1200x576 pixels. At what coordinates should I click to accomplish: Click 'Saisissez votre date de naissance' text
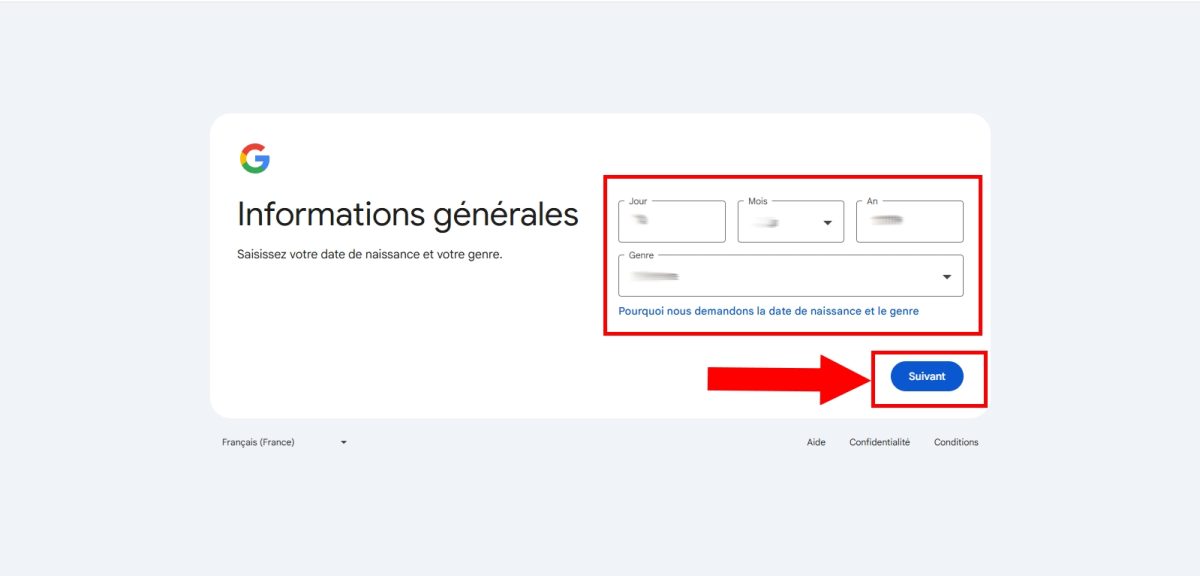[x=369, y=254]
